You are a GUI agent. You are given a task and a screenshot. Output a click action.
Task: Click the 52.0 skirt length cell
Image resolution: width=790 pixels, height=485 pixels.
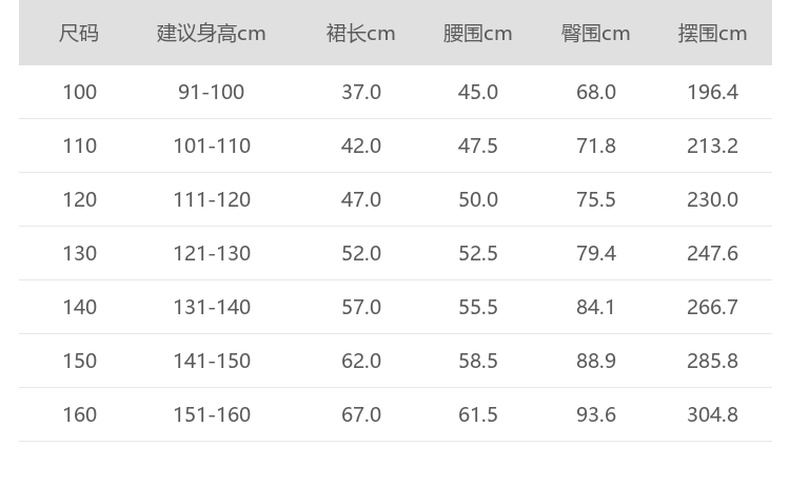pos(361,253)
